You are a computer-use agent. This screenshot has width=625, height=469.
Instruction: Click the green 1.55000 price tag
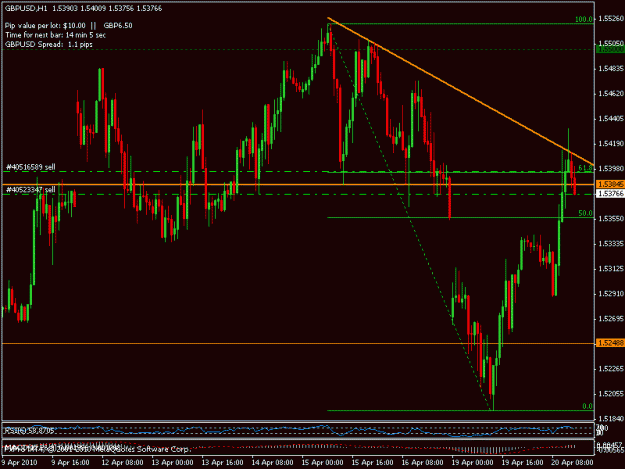click(x=610, y=49)
